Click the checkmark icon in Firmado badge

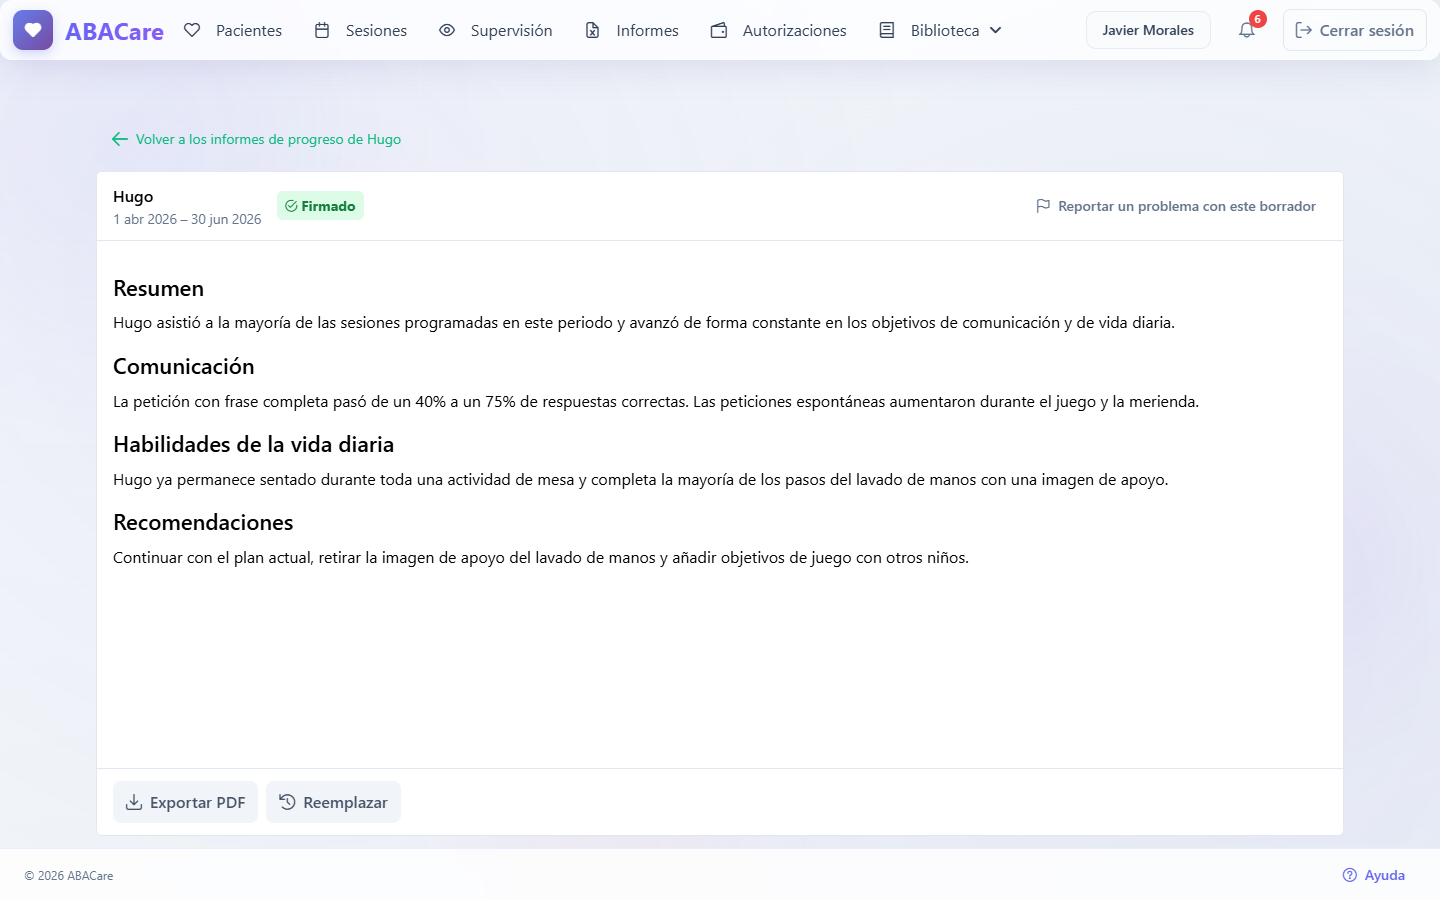point(291,206)
